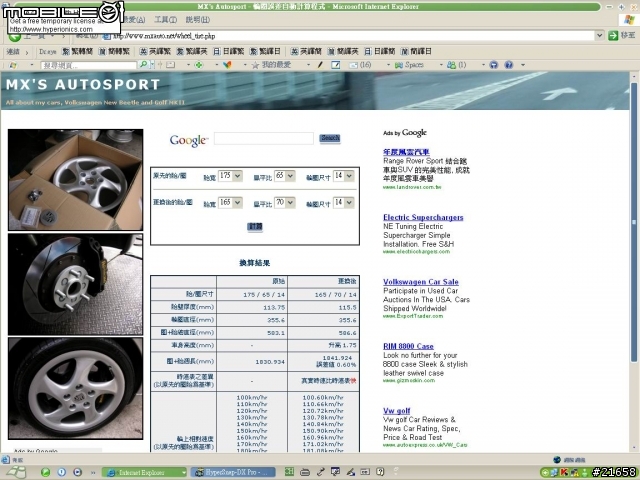Screen dimensions: 640x480
Task: Click the green quick launch icon beside Start
Action: point(45,472)
